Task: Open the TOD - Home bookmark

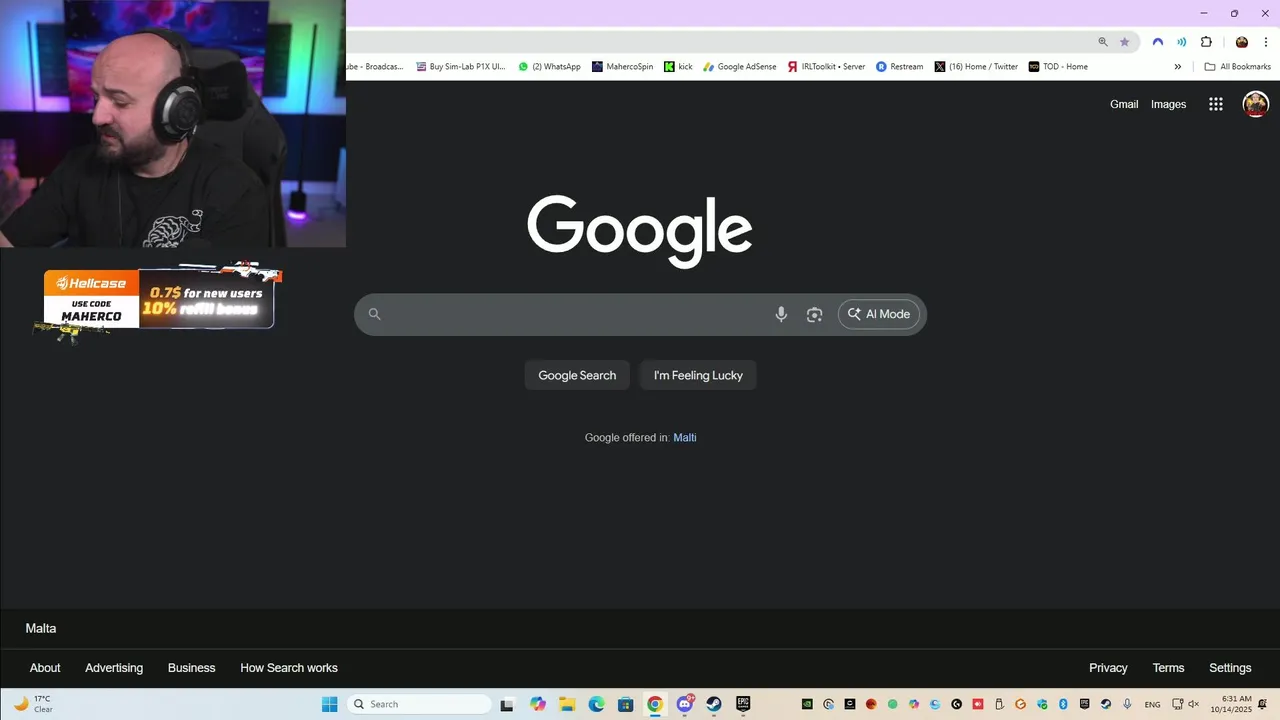Action: coord(1058,67)
